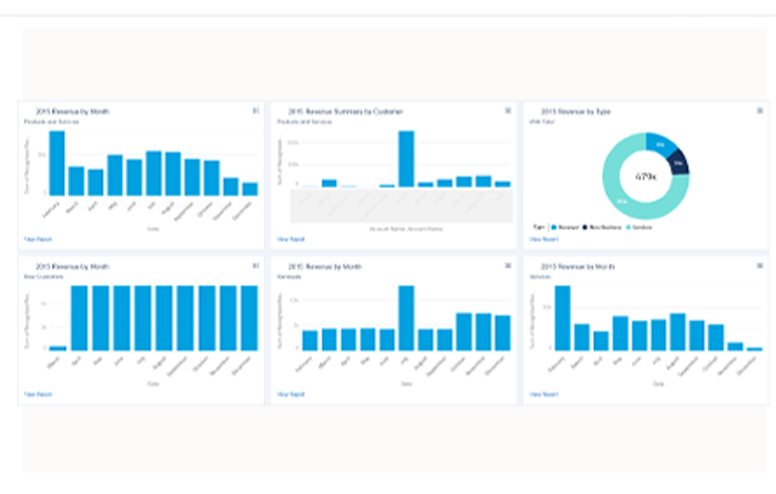Expand the Revenue Summary by Customer chart
Screen dimensions: 776x494
click(508, 111)
